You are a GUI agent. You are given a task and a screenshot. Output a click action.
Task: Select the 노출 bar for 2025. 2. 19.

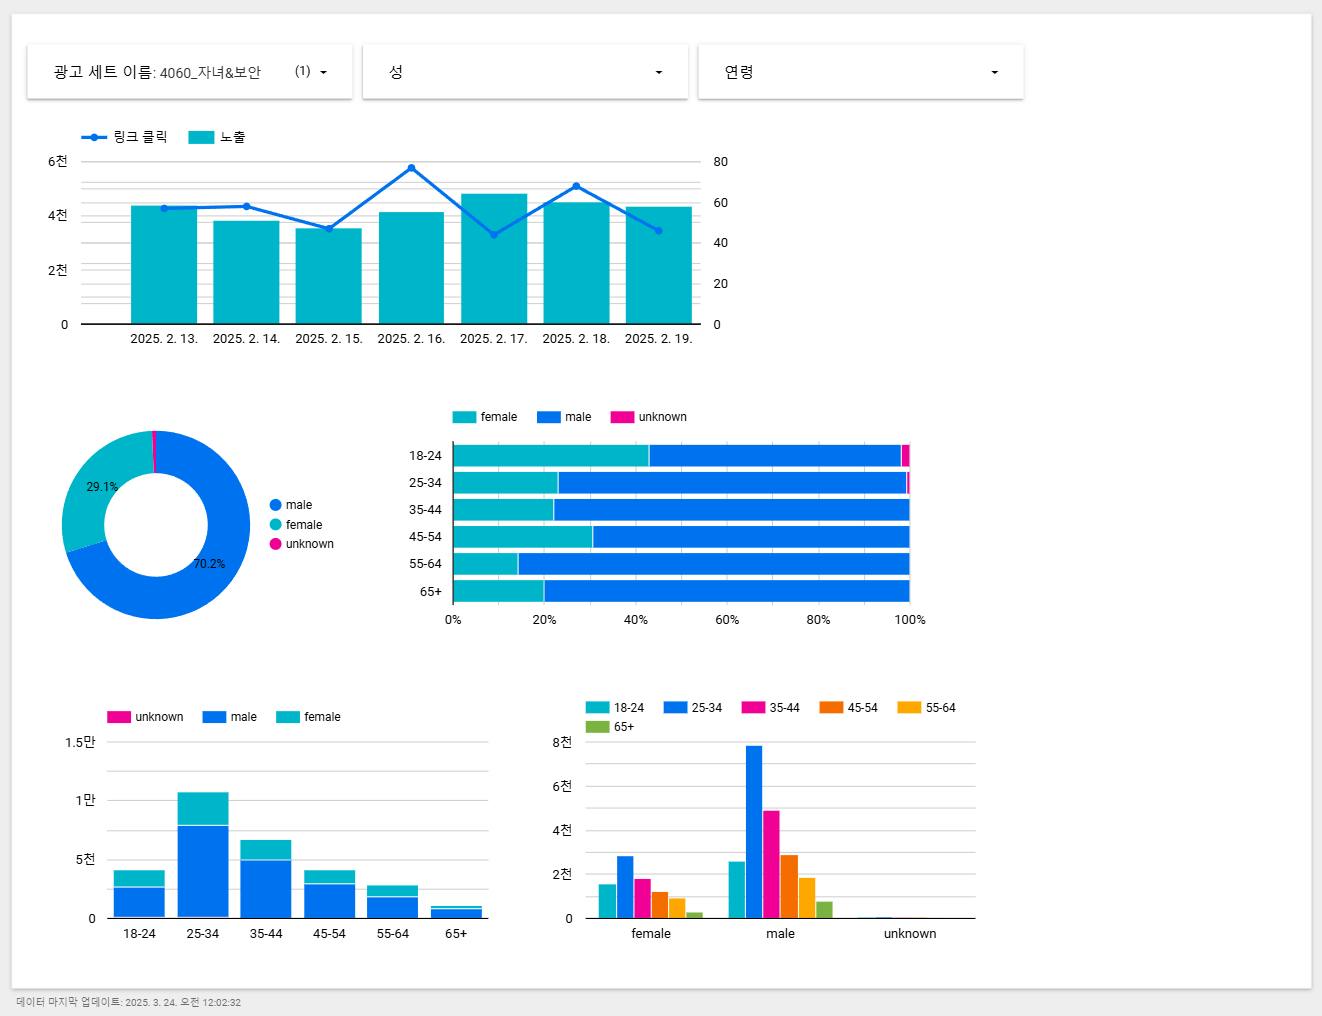659,265
